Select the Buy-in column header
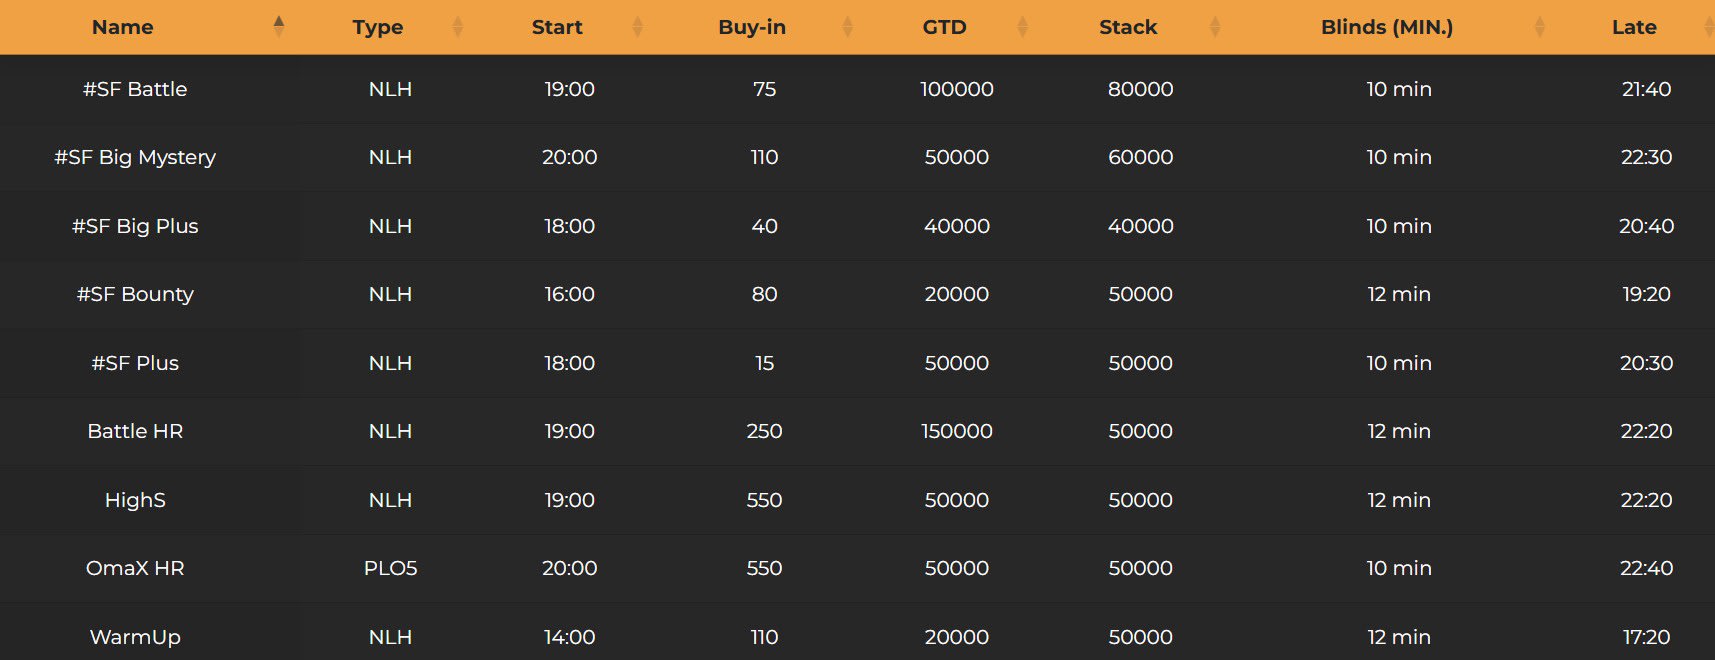 pos(752,27)
